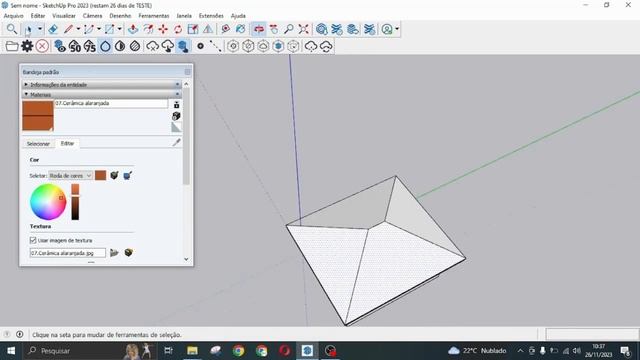Select the Follow Me/Offset tool

point(148,29)
